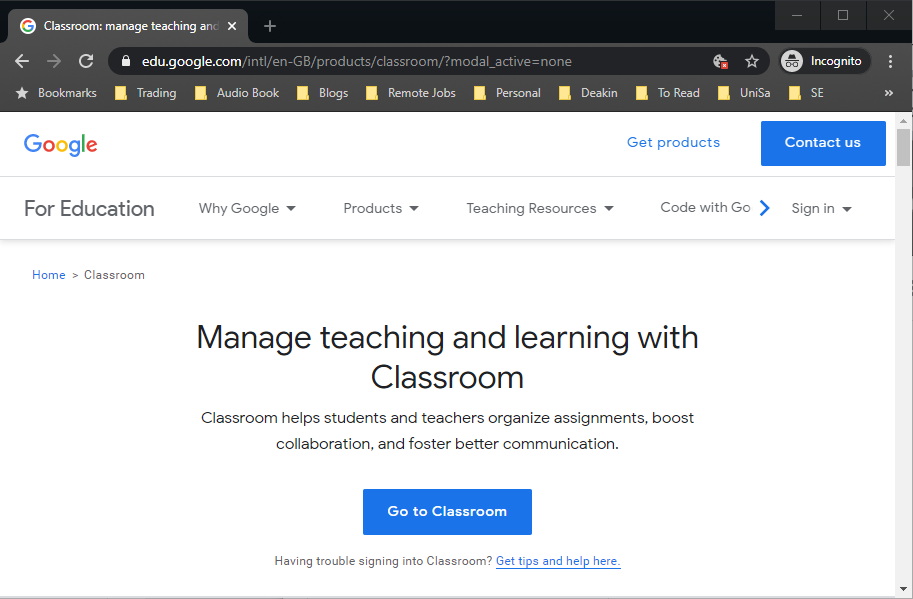The image size is (913, 599).
Task: Open Chrome's three-dot menu
Action: pos(890,61)
